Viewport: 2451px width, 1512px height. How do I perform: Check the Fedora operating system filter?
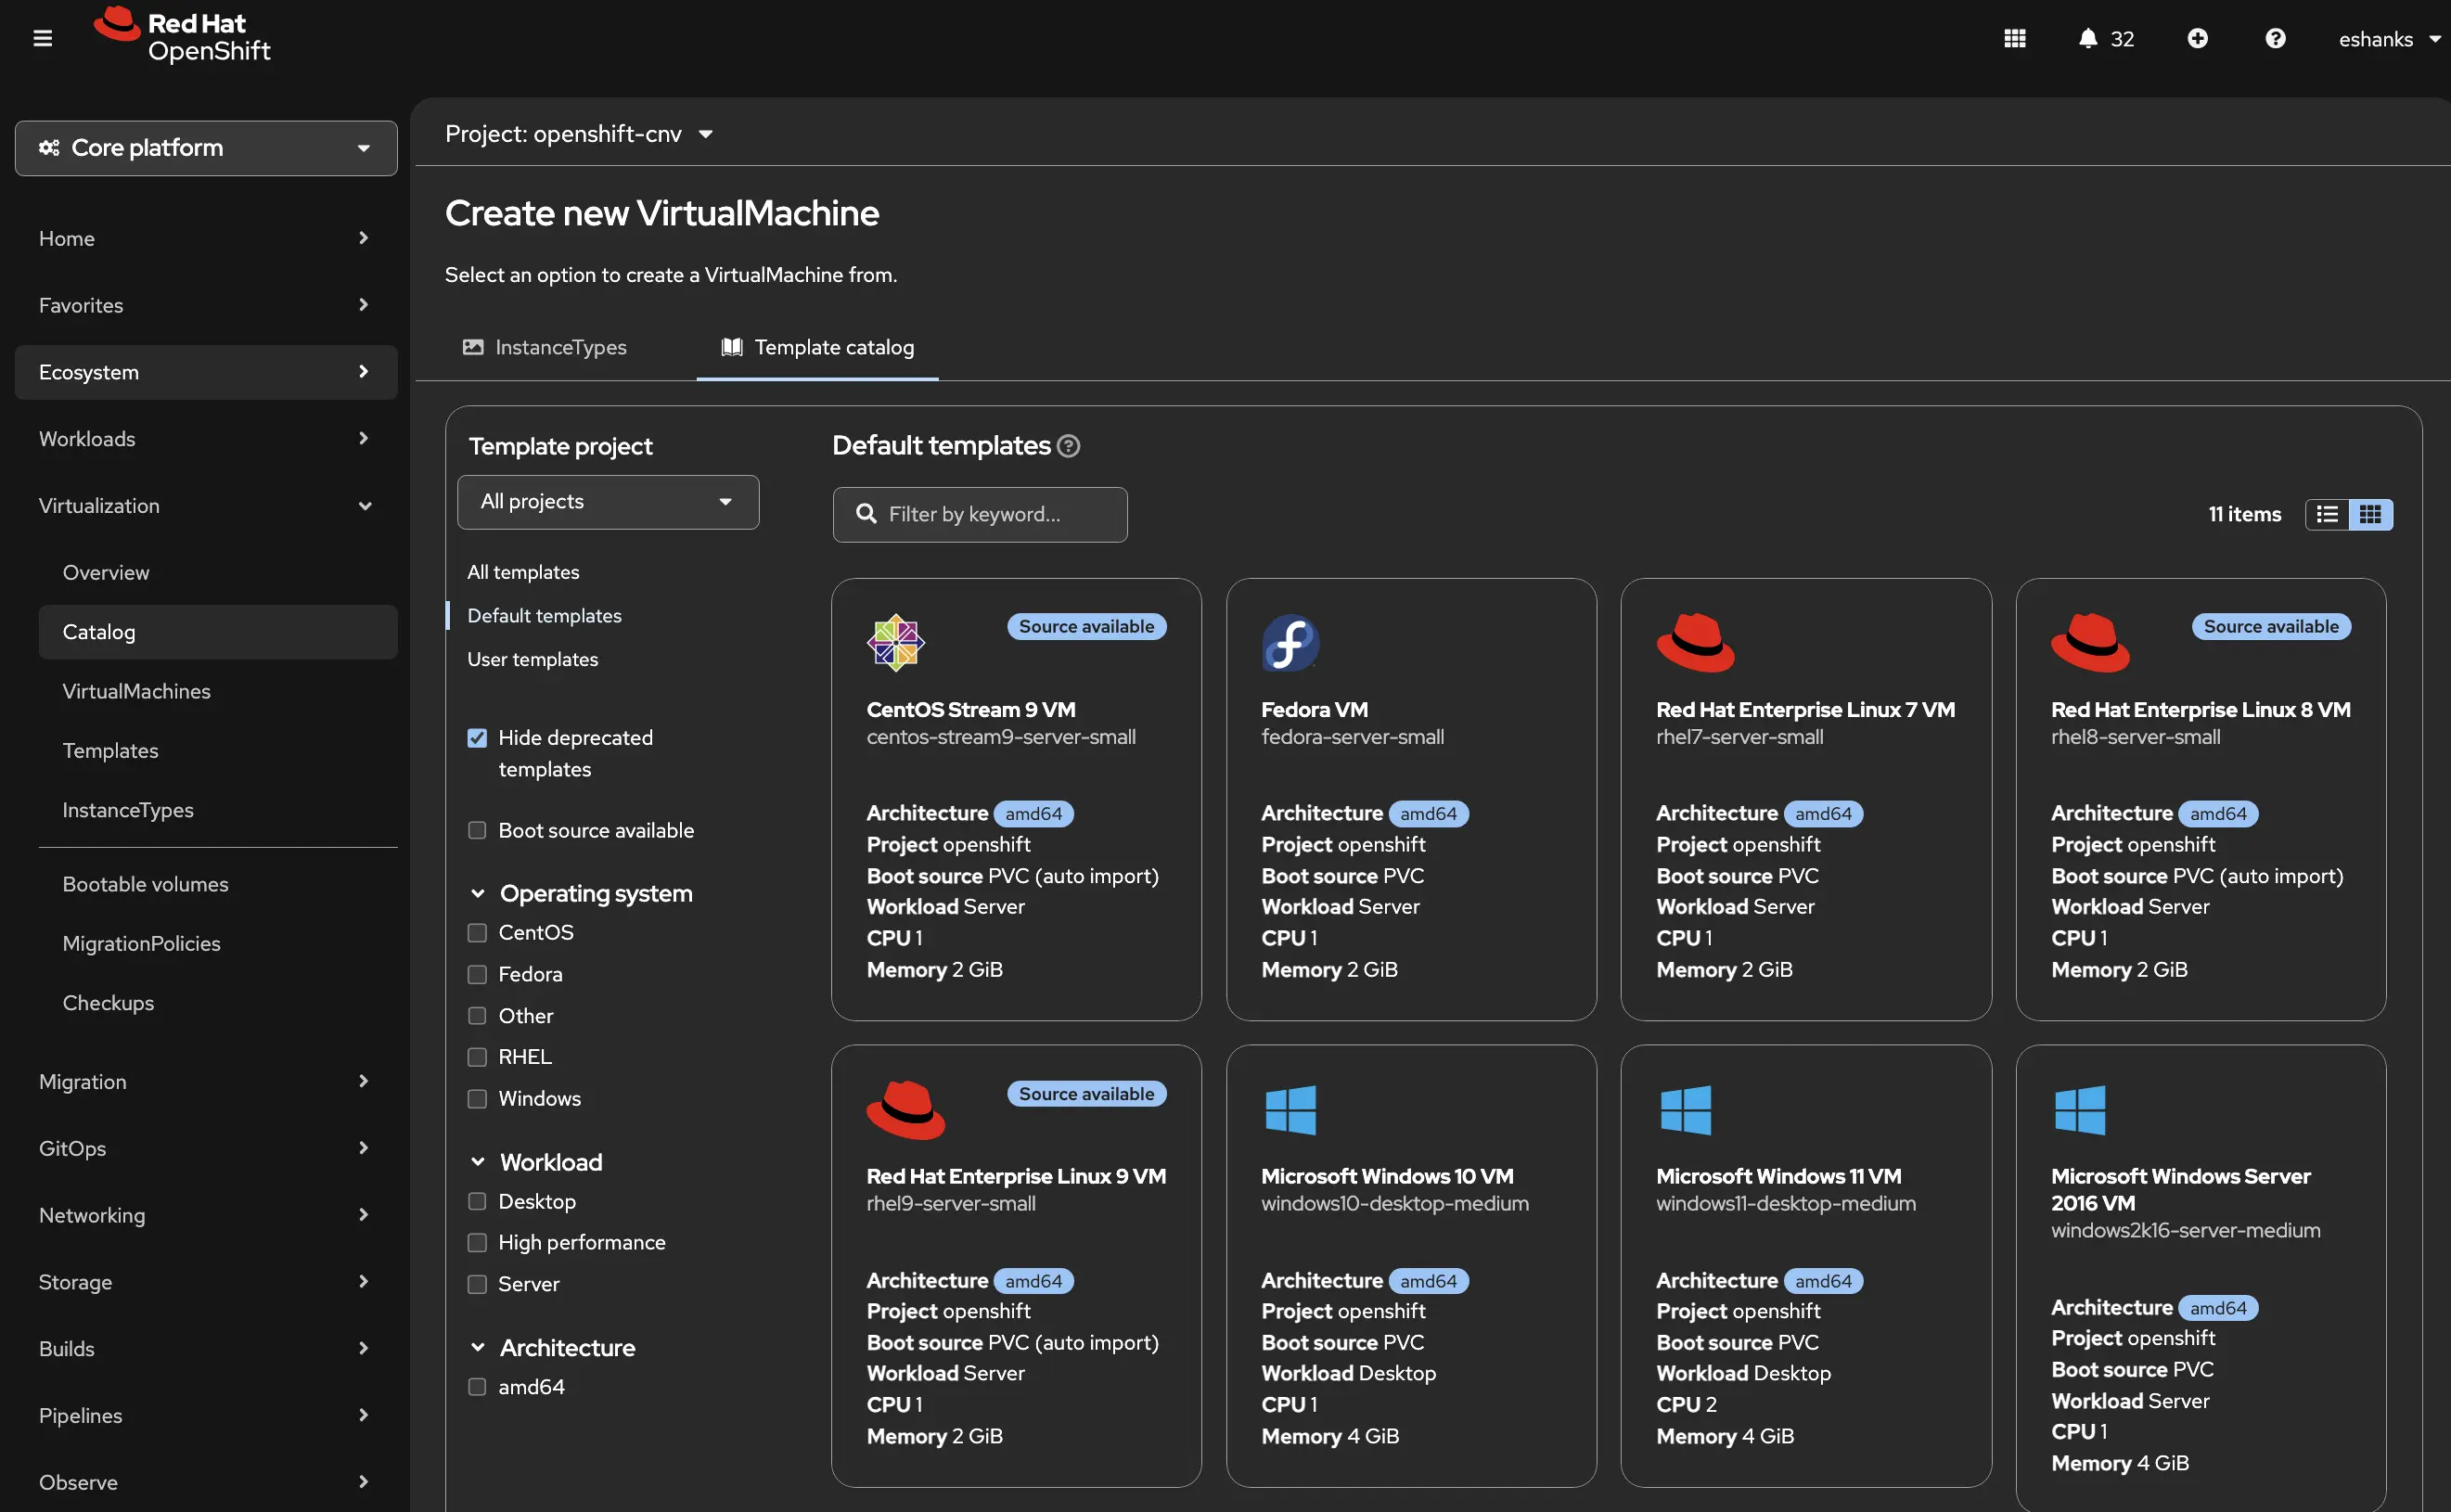point(477,974)
